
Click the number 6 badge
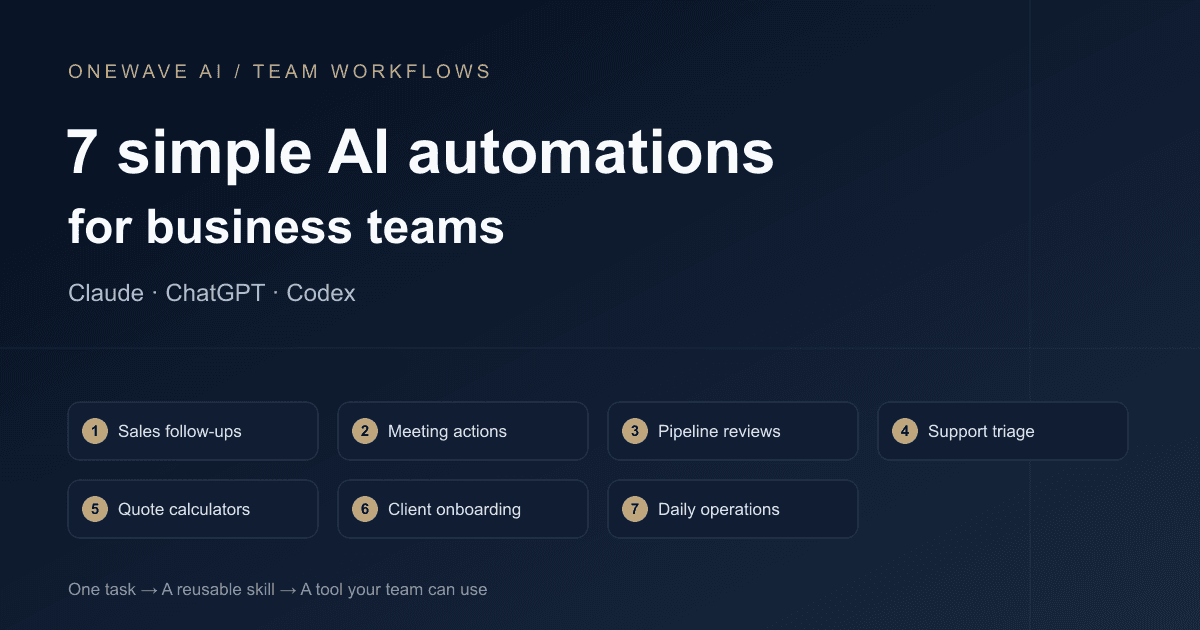click(365, 509)
